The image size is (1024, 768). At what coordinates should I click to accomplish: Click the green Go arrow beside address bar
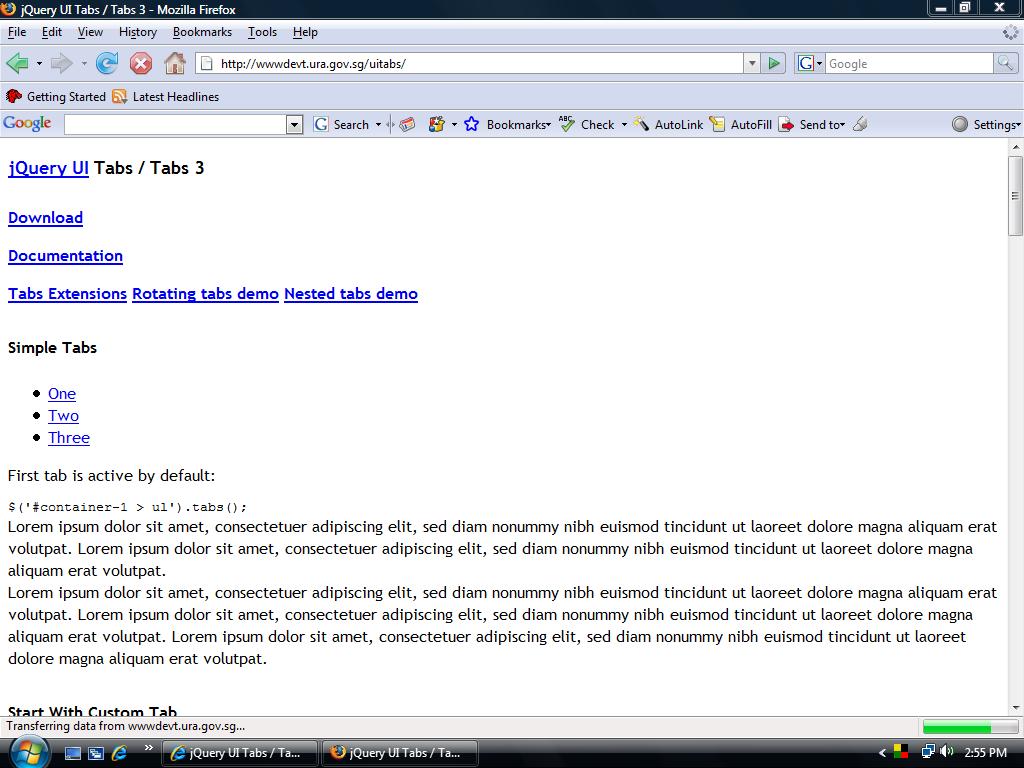773,64
